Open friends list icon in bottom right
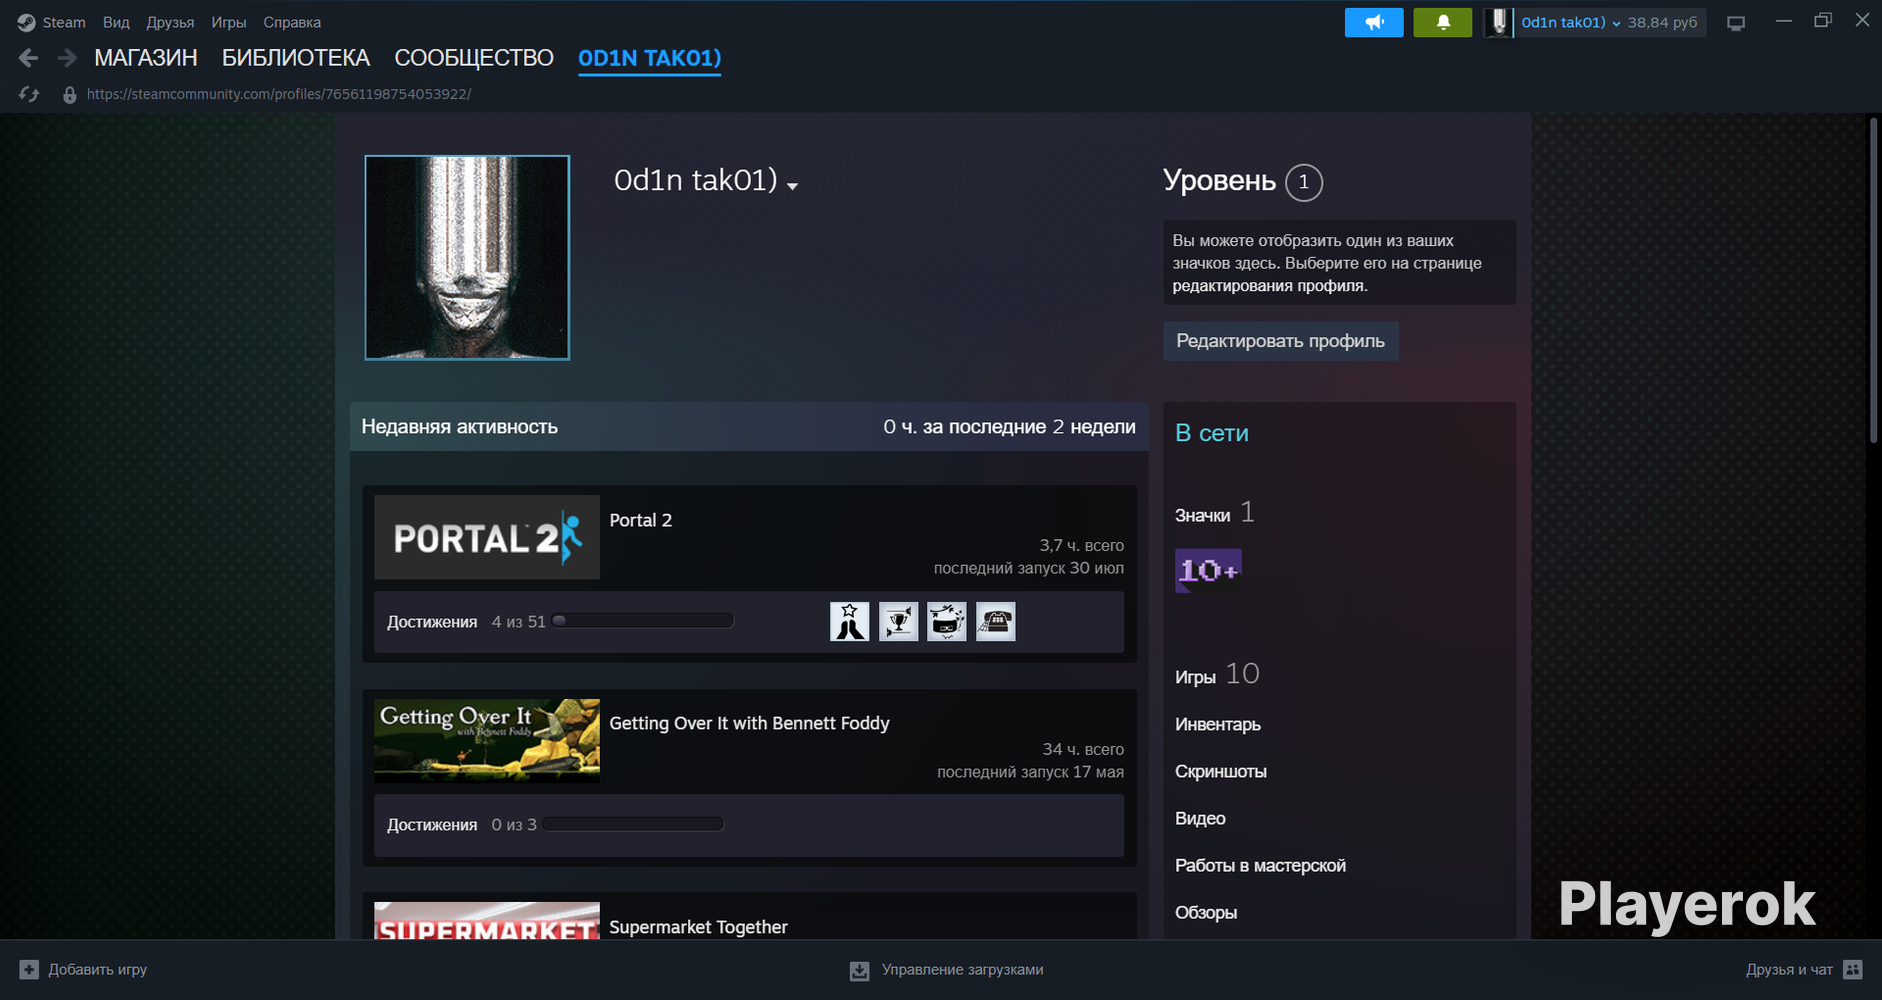Screen dimensions: 1882x1000 pos(1853,969)
